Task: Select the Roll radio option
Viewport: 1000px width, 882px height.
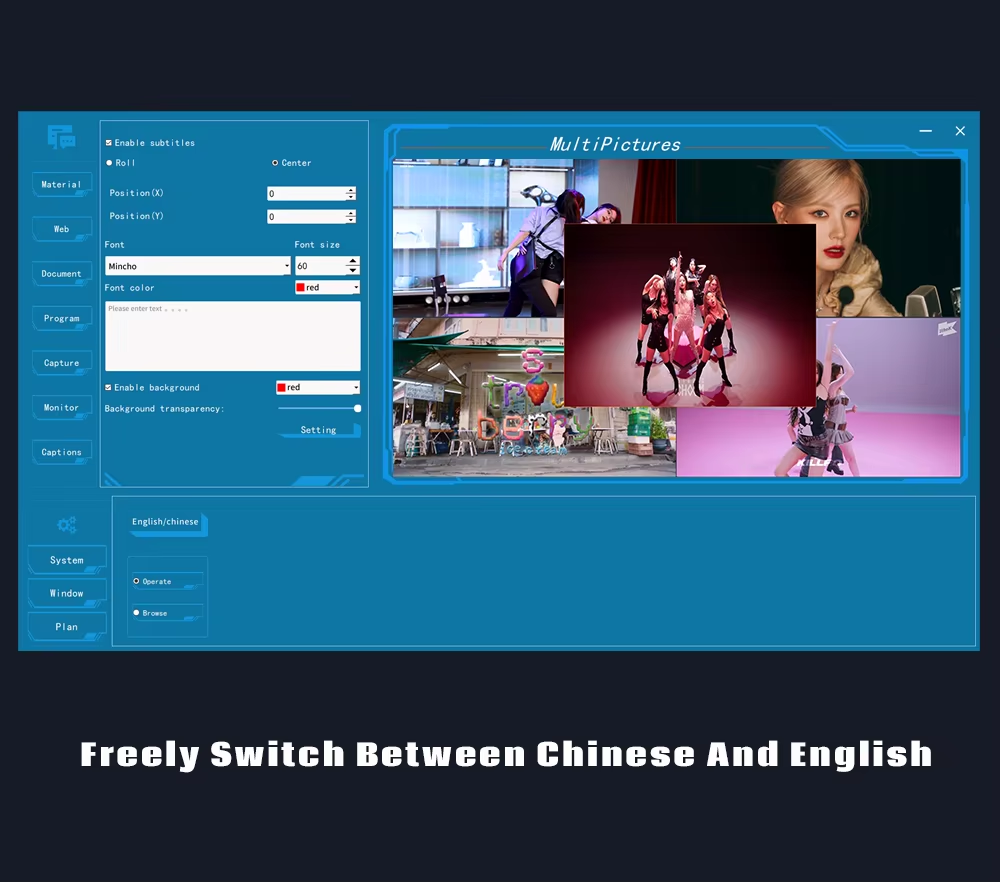Action: pyautogui.click(x=110, y=163)
